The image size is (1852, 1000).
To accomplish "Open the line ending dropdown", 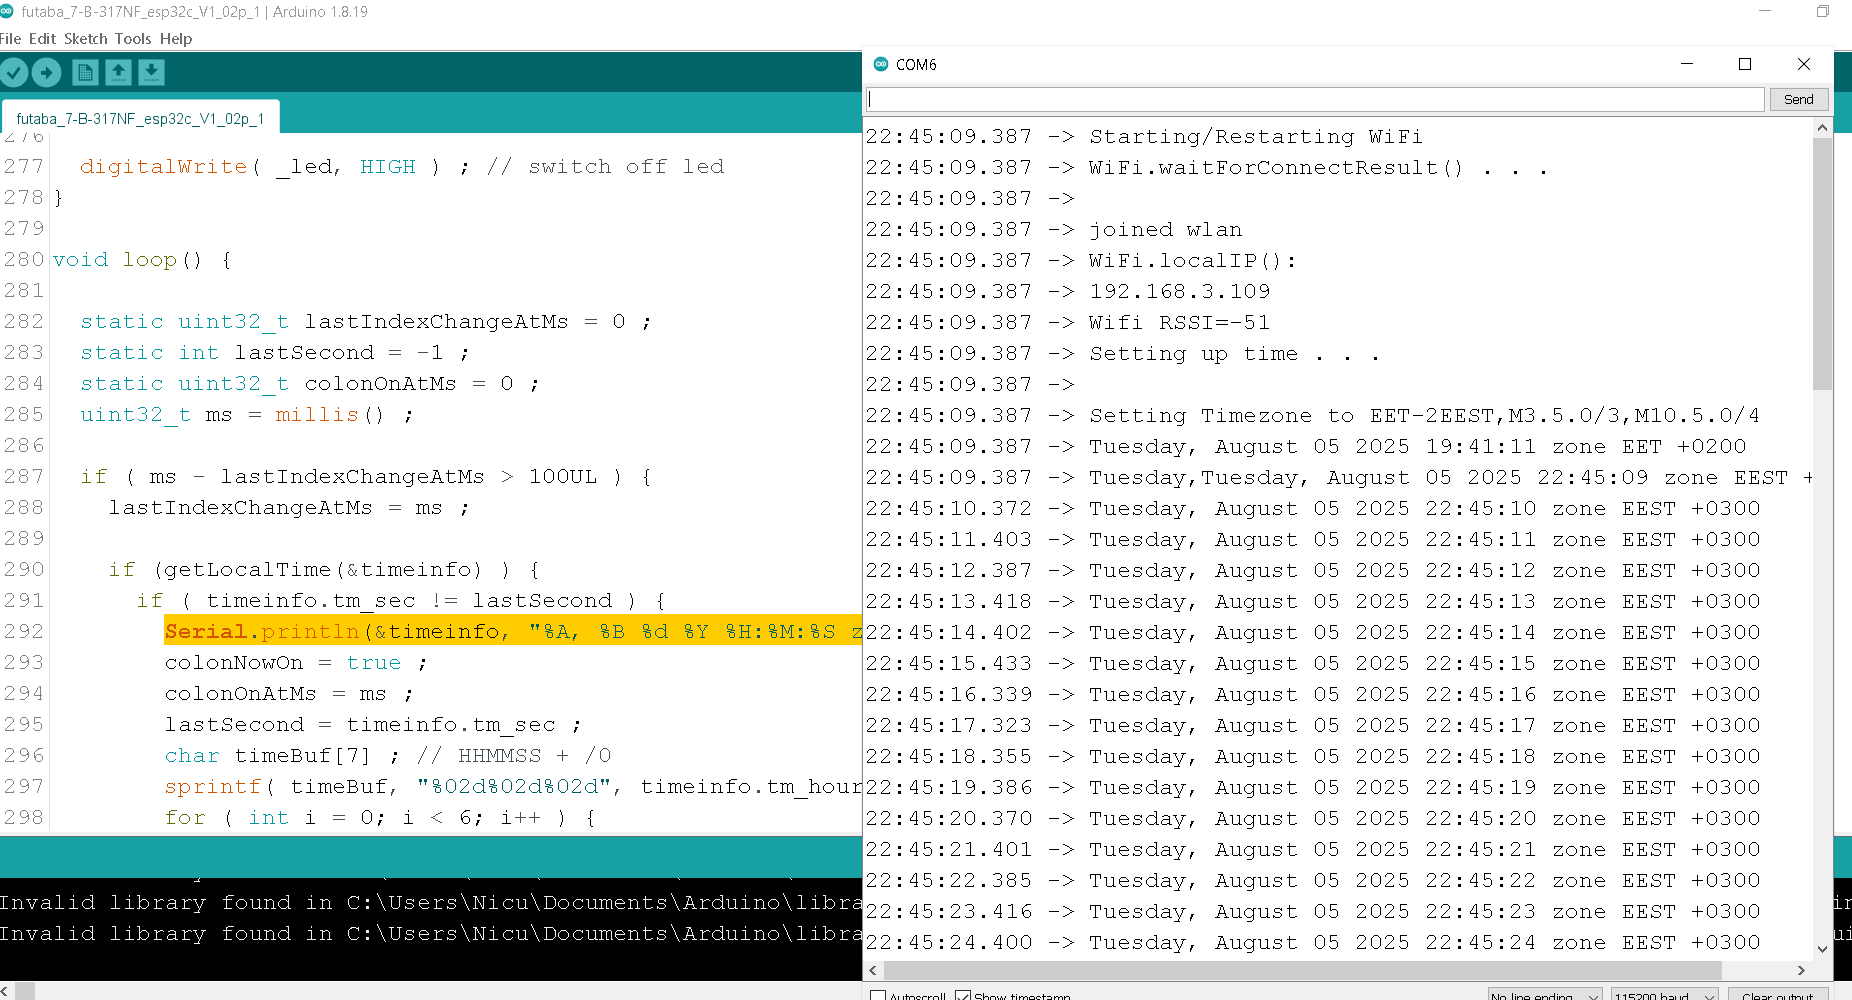I will coord(1543,995).
